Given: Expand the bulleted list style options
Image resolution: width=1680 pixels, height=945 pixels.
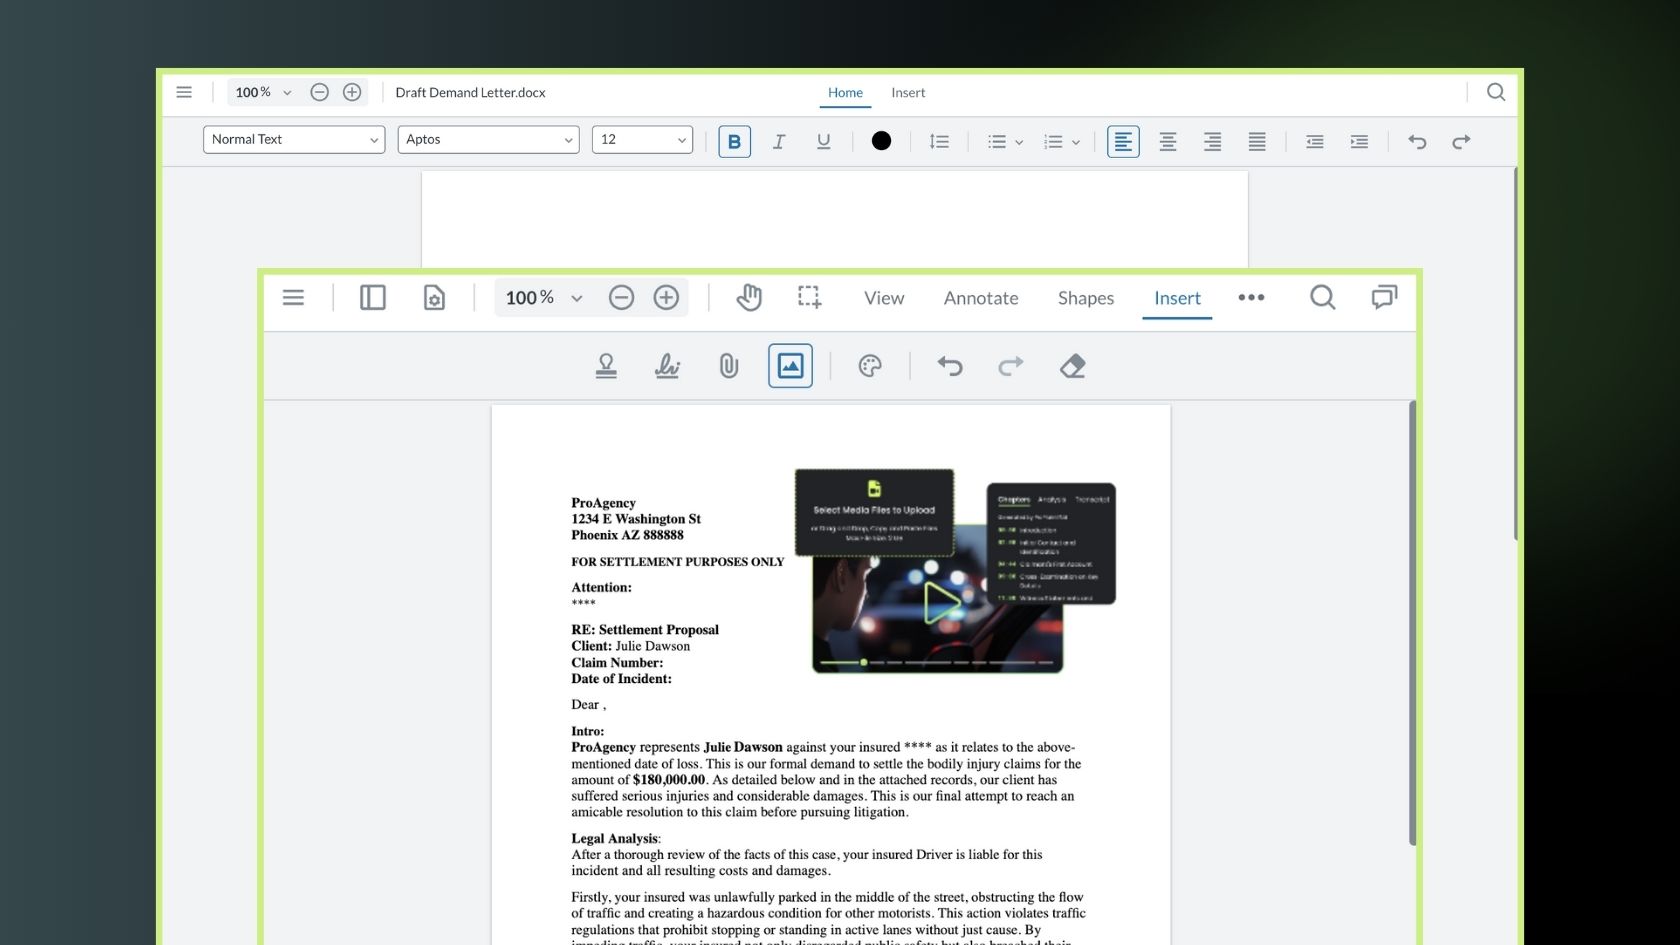Looking at the screenshot, I should point(1019,142).
